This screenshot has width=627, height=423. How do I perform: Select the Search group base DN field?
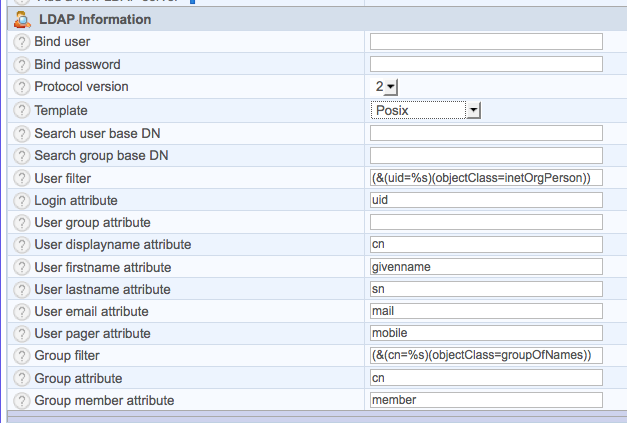[x=486, y=155]
